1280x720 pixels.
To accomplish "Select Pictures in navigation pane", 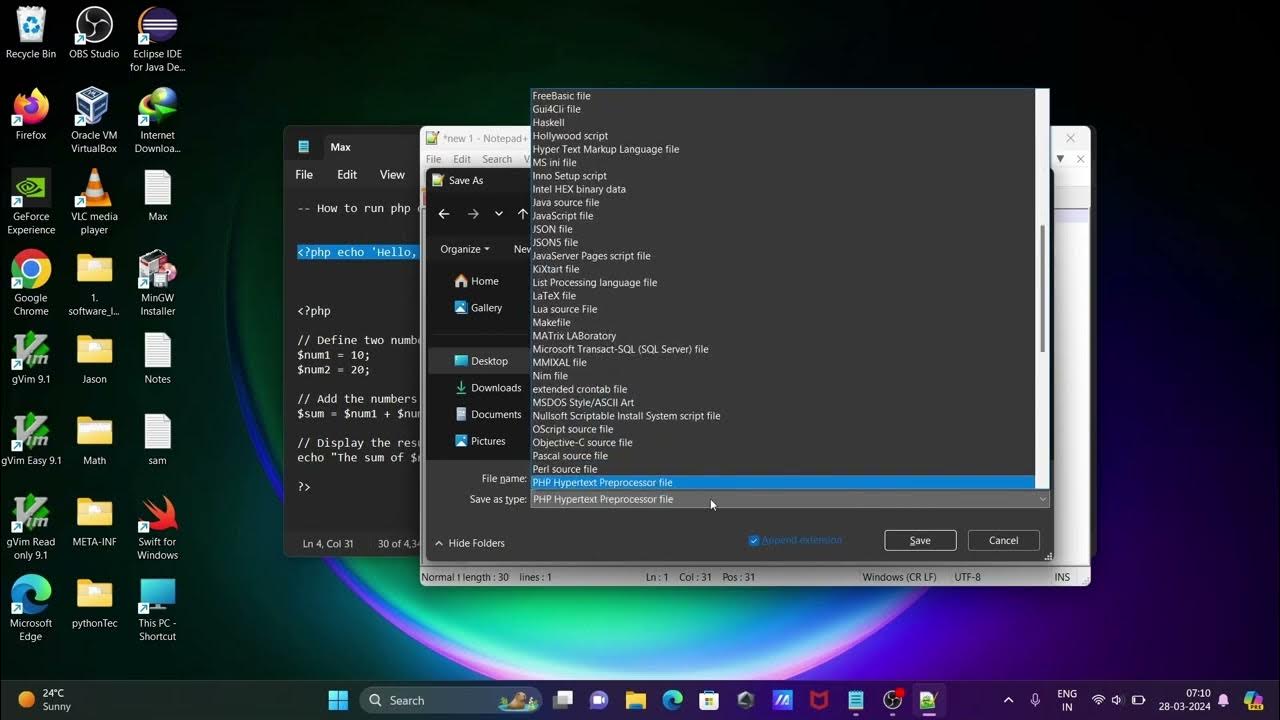I will click(x=480, y=441).
